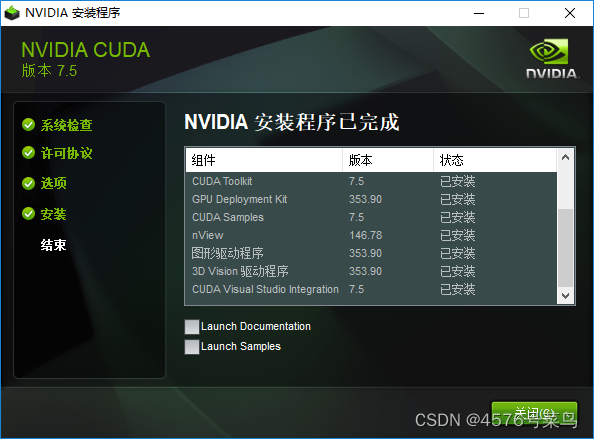The width and height of the screenshot is (594, 439).
Task: Click the 组件 column header
Action: point(264,160)
